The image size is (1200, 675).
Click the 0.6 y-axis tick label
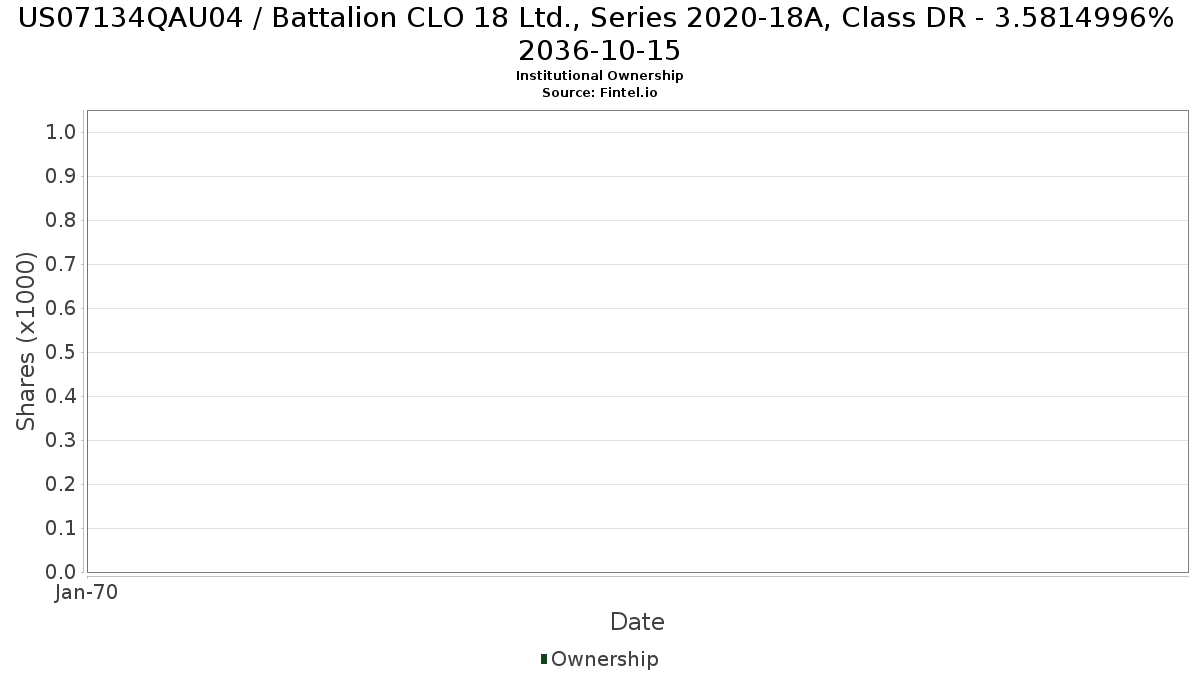(x=61, y=309)
